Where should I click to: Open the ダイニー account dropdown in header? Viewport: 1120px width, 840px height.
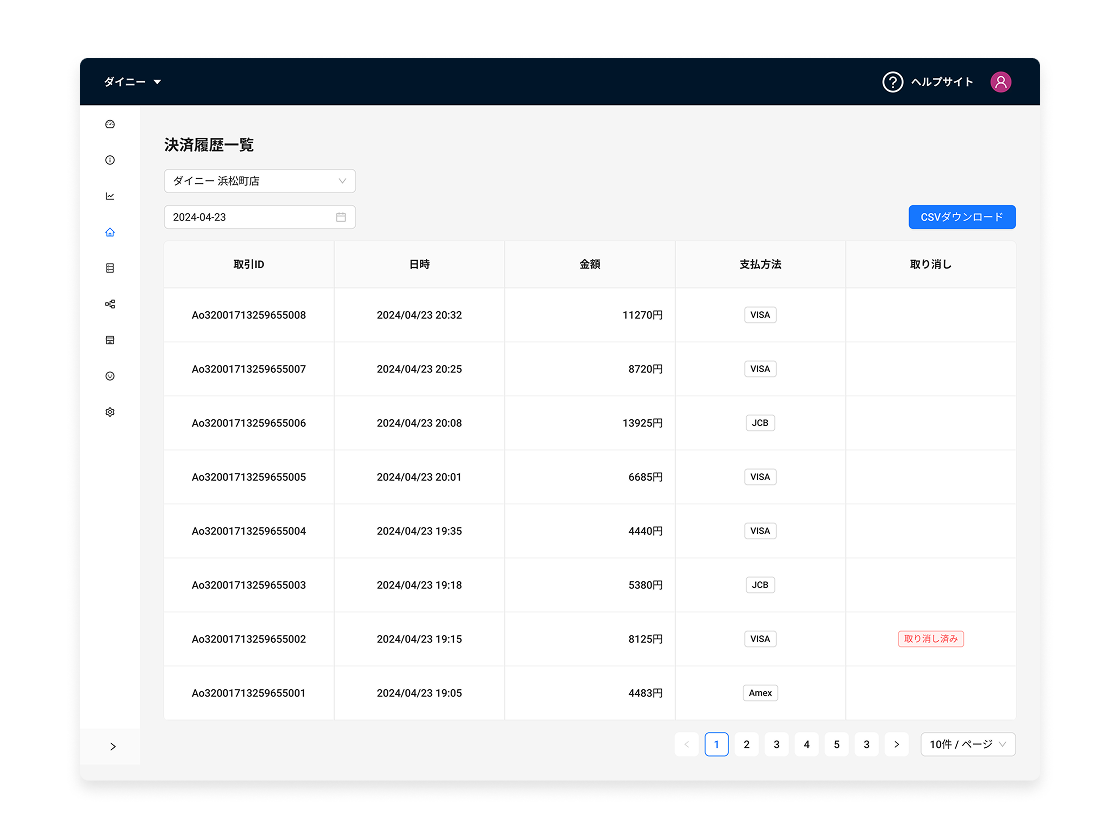[133, 82]
